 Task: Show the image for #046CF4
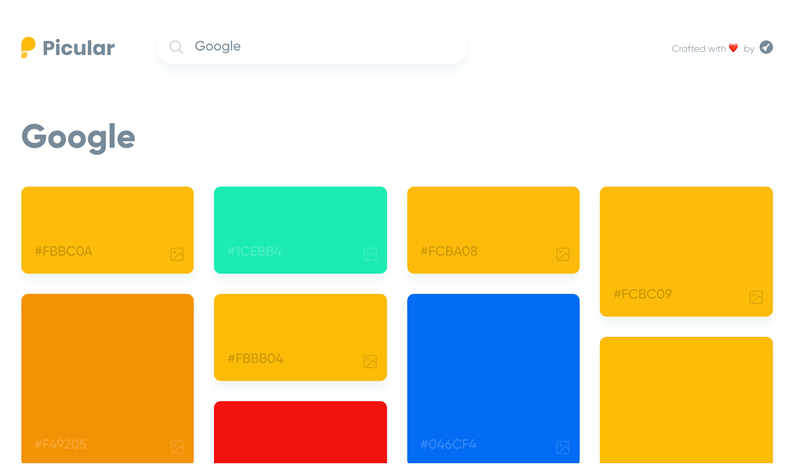pyautogui.click(x=563, y=447)
